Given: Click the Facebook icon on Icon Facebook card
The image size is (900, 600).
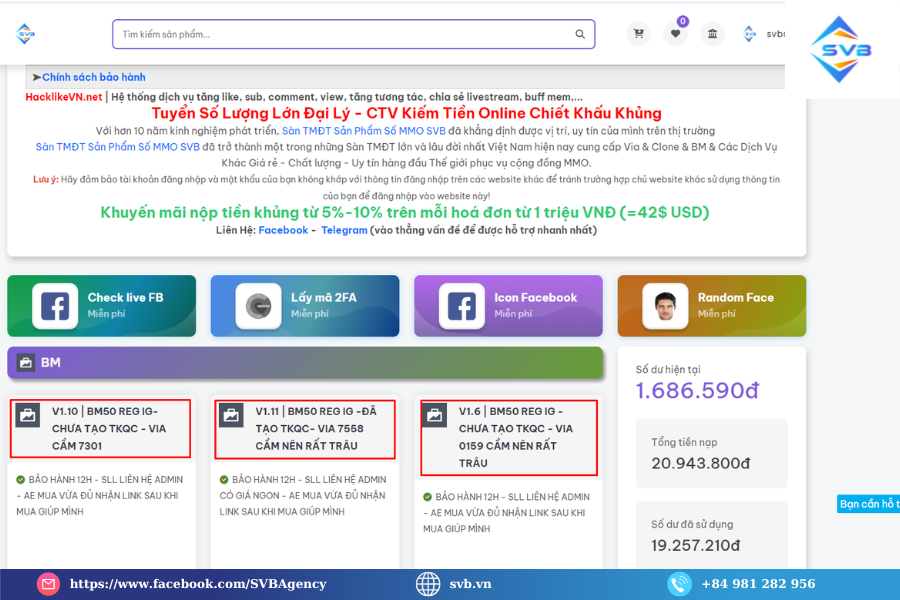Looking at the screenshot, I should point(462,306).
